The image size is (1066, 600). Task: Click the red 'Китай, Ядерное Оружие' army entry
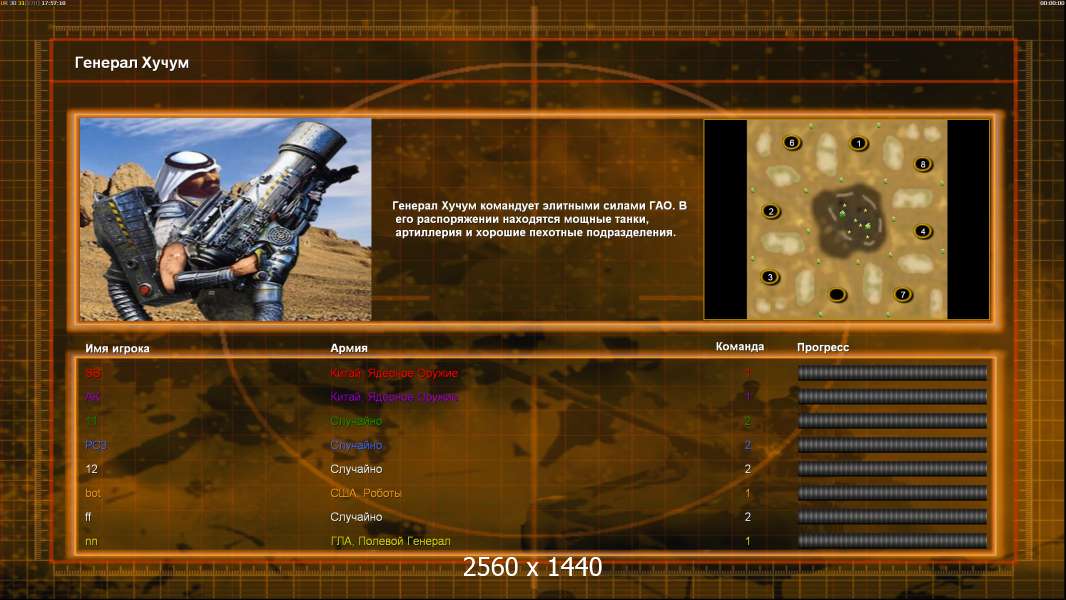pyautogui.click(x=394, y=373)
